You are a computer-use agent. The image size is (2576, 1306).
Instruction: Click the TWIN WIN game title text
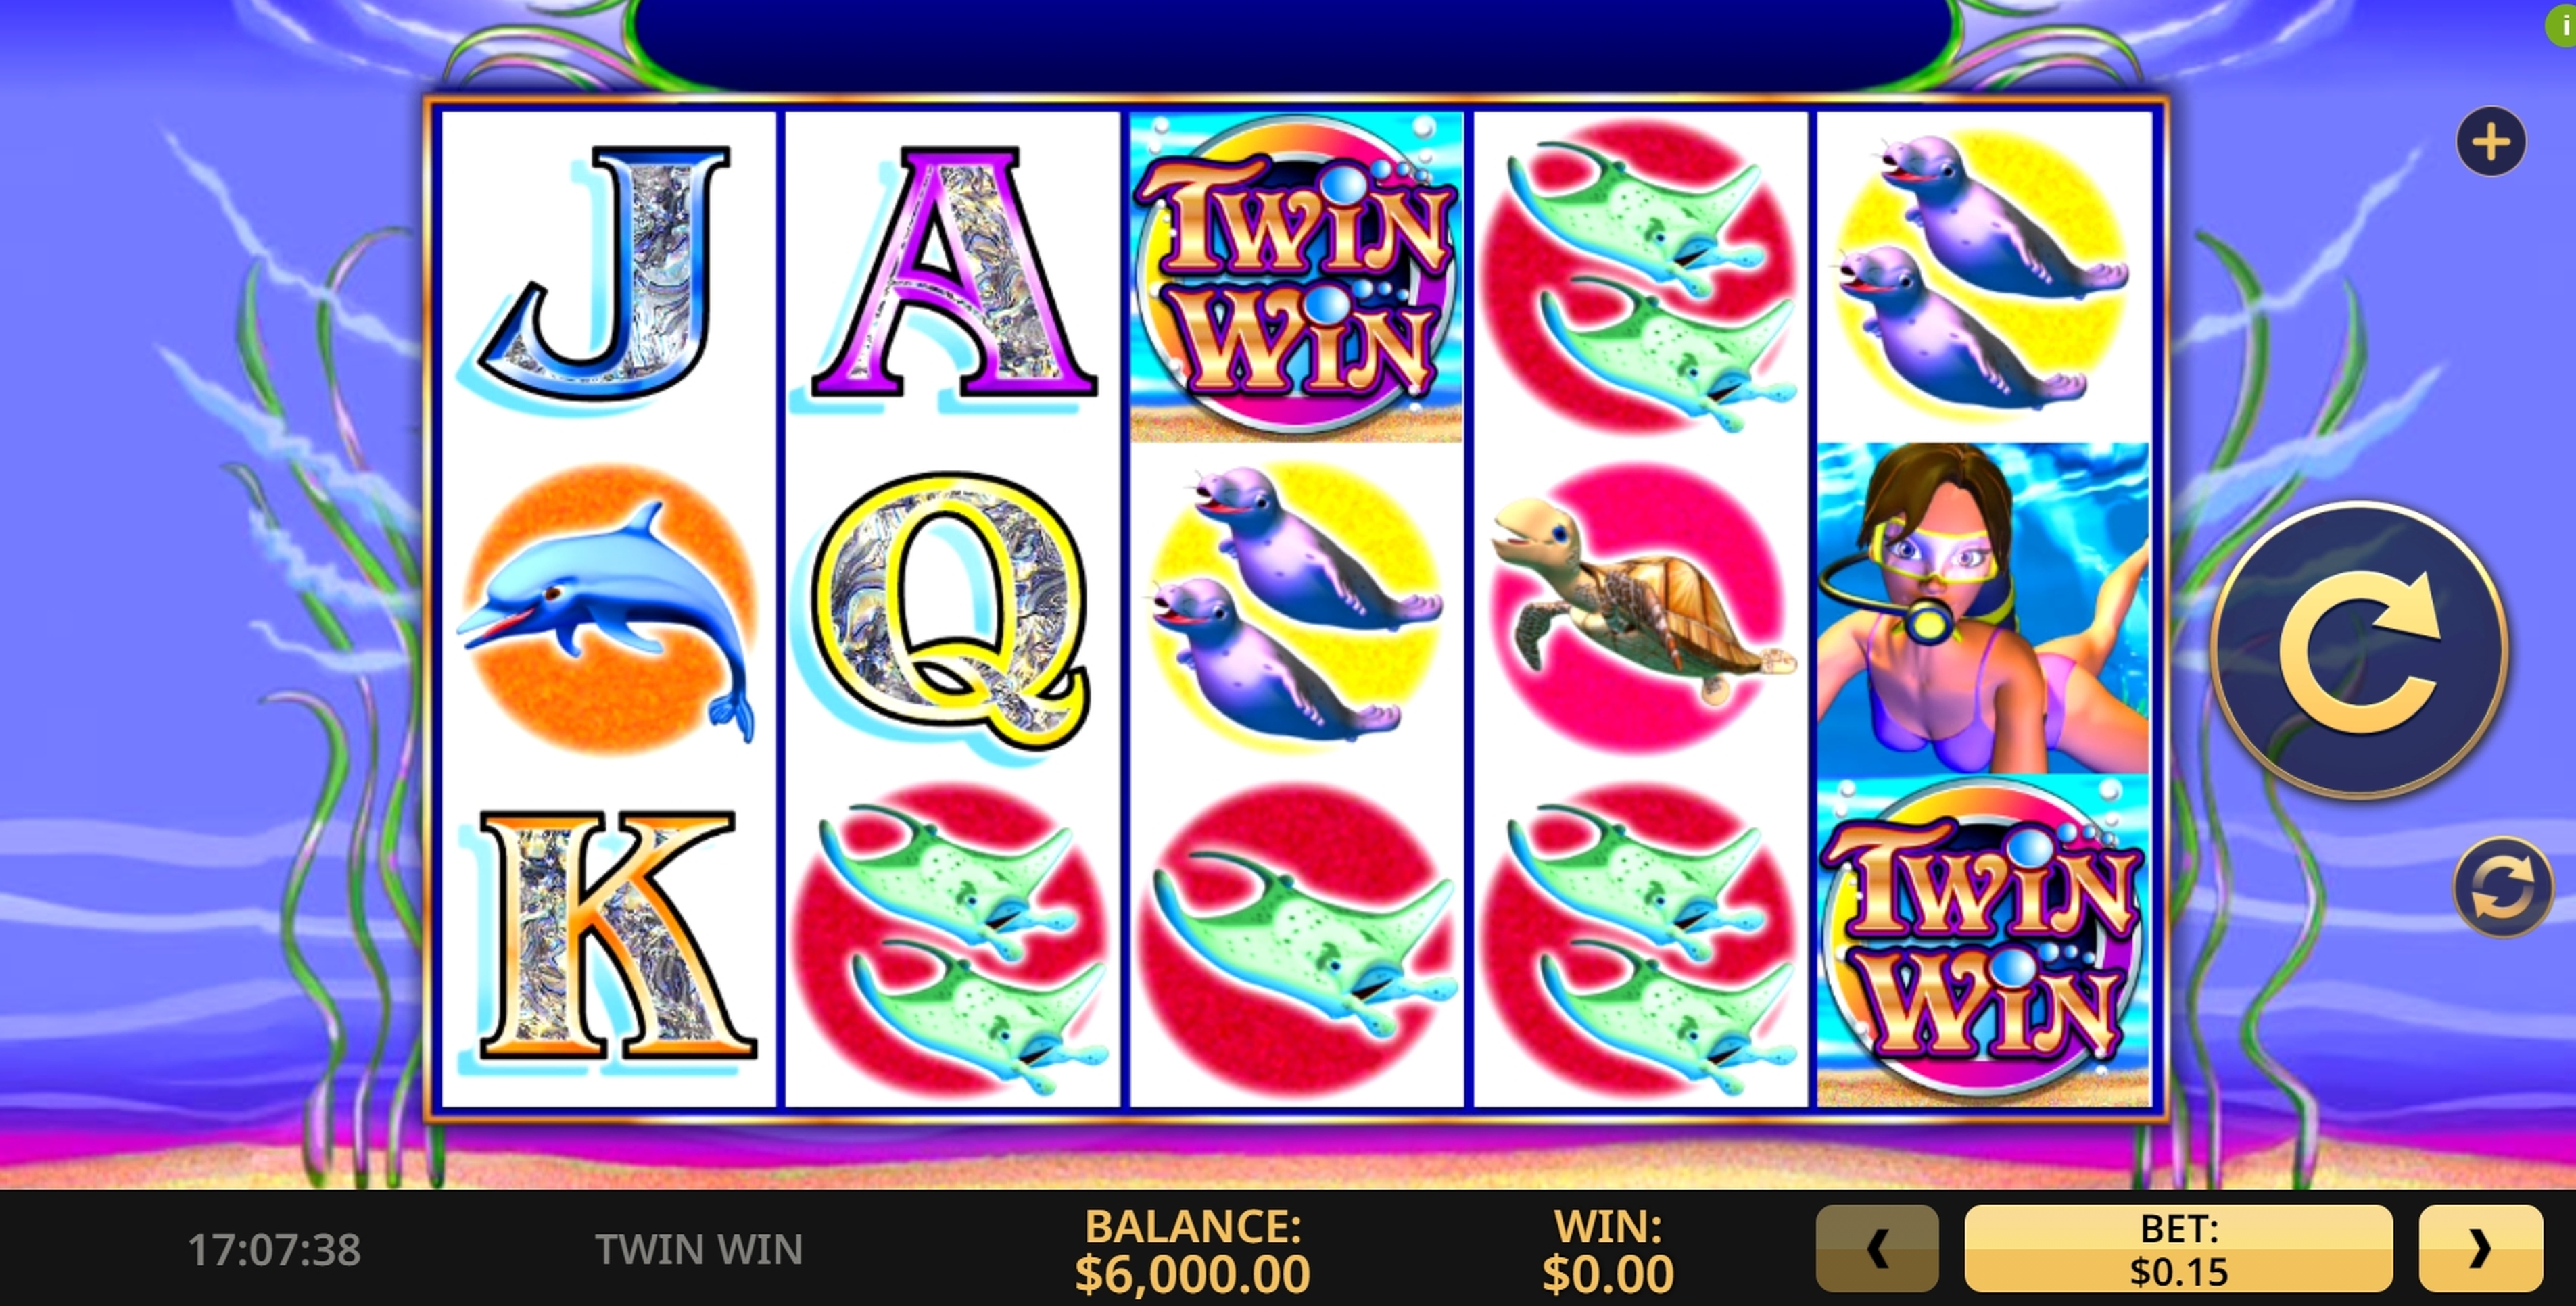(x=699, y=1250)
